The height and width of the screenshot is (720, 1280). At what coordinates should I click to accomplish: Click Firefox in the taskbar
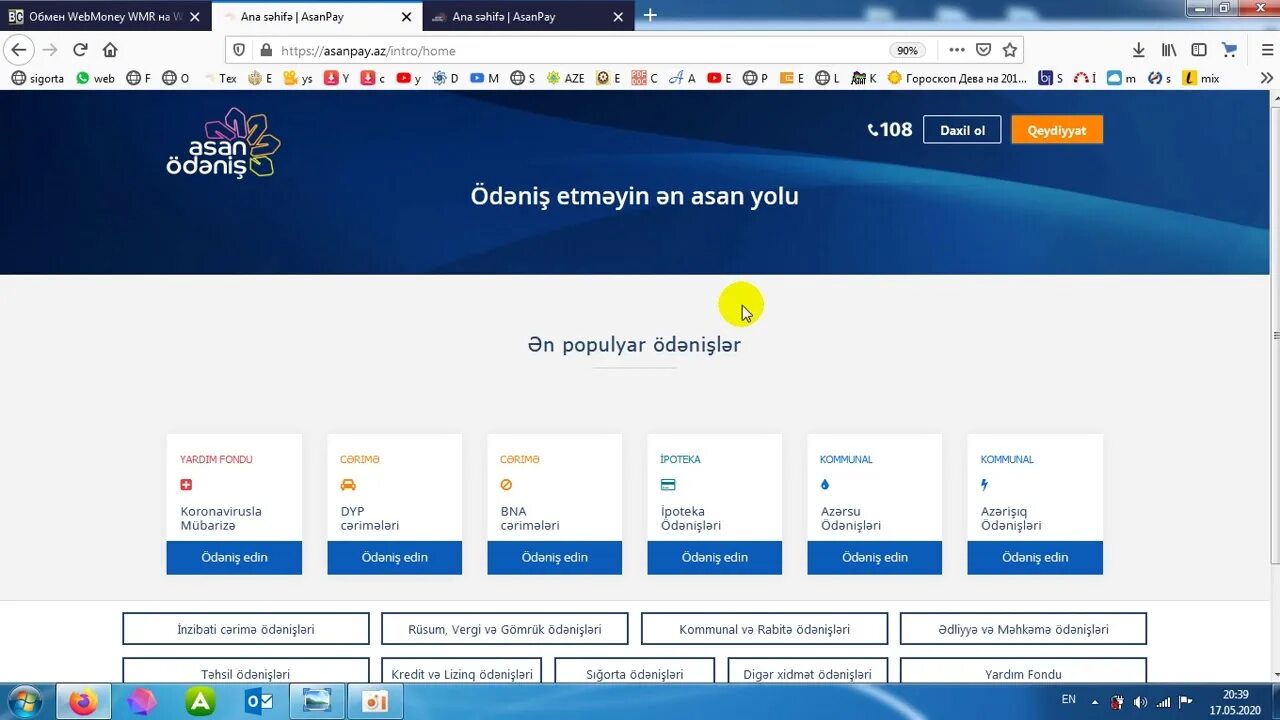point(83,702)
